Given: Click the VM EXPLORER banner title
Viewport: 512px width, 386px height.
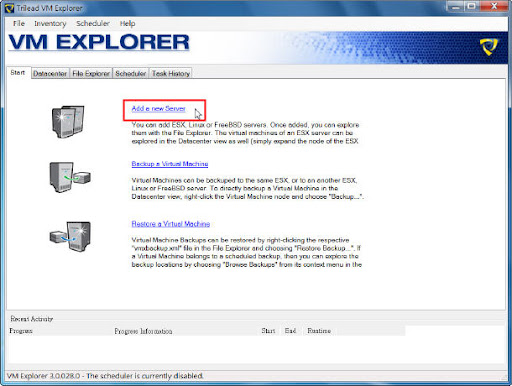Looking at the screenshot, I should (99, 43).
